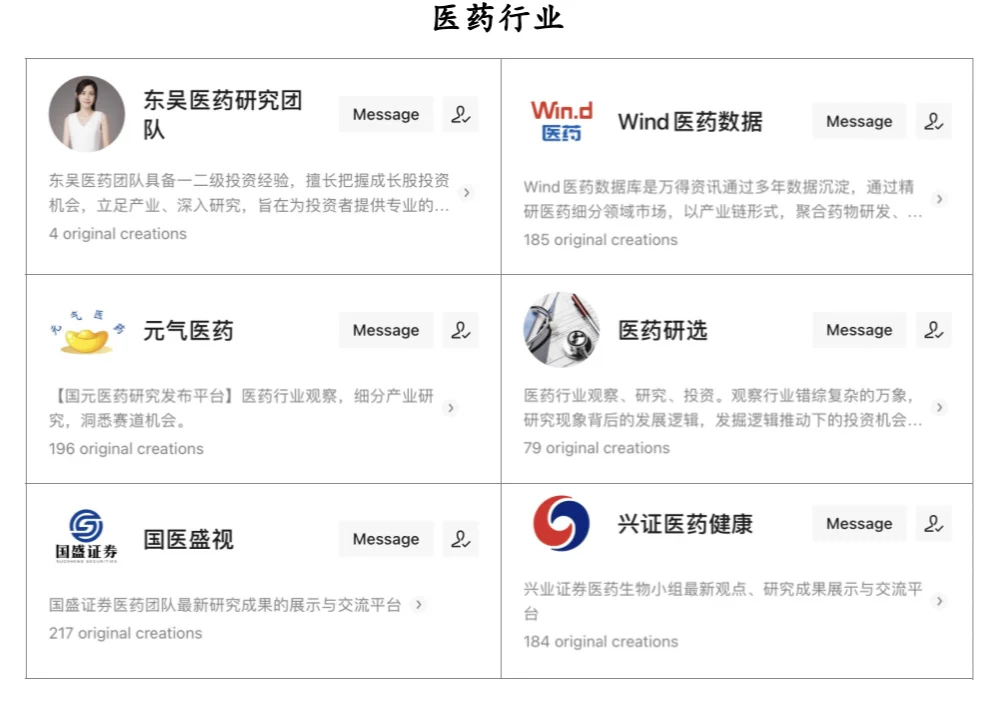The image size is (996, 704).
Task: Click the 医药行业 page heading
Action: click(498, 18)
